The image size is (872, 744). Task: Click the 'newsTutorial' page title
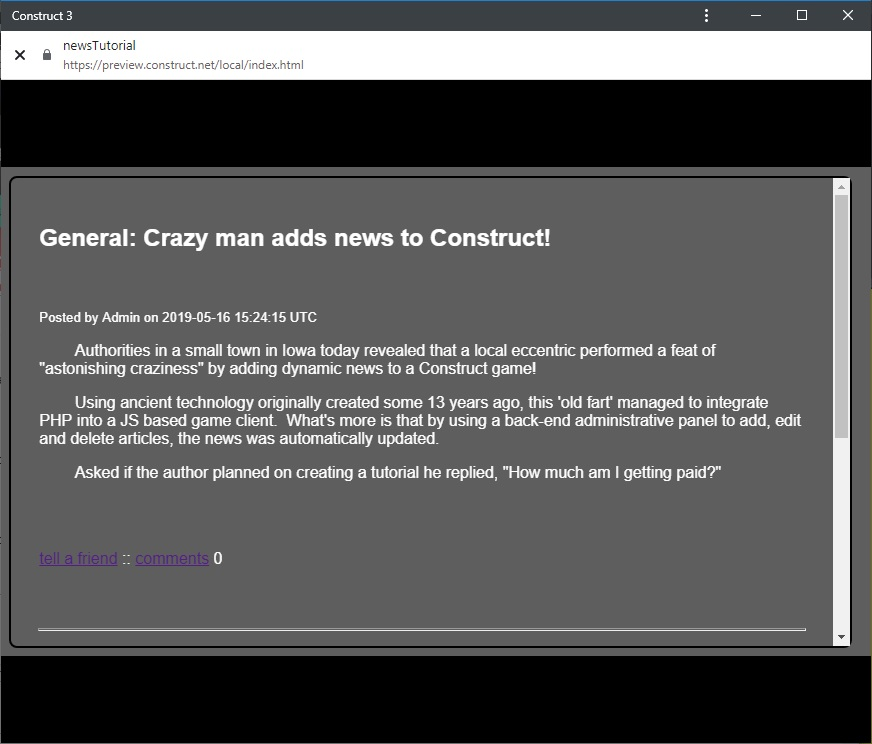(99, 46)
